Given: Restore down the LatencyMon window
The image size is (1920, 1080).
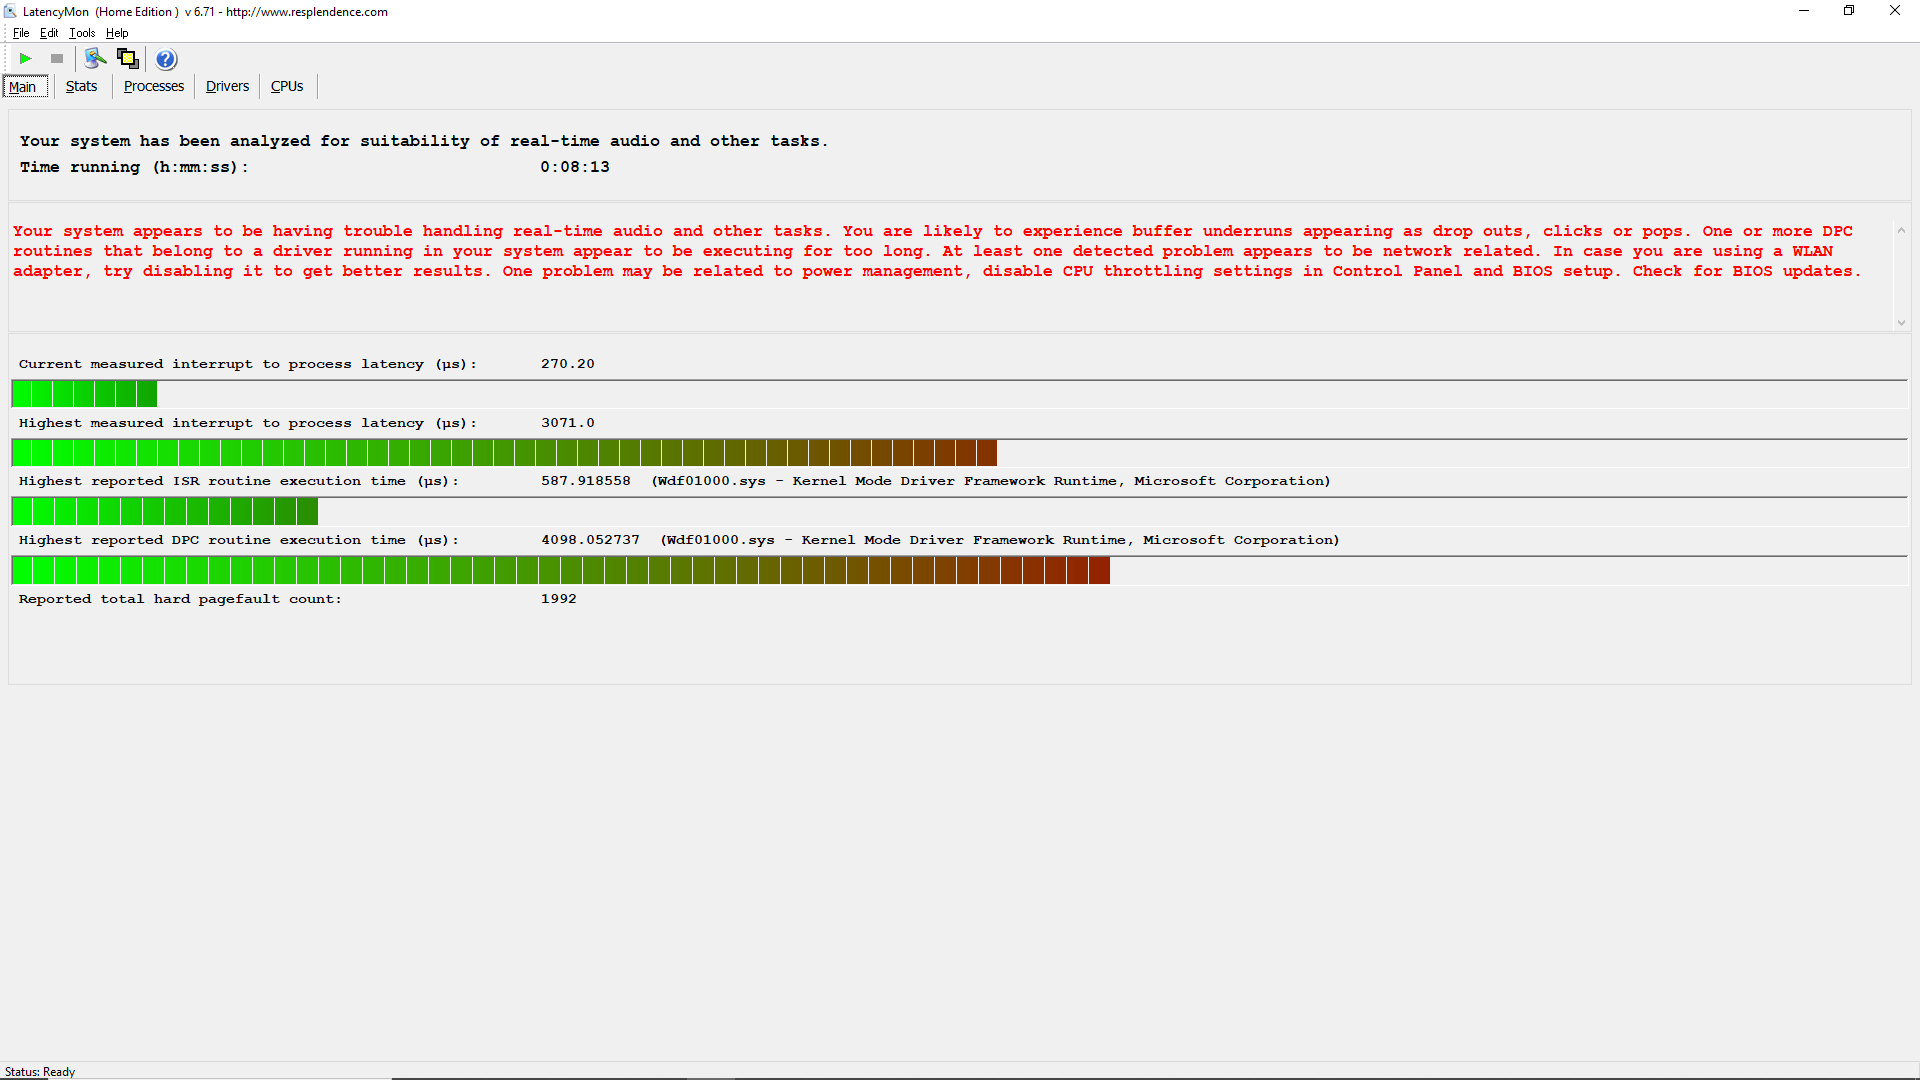Looking at the screenshot, I should click(x=1849, y=11).
